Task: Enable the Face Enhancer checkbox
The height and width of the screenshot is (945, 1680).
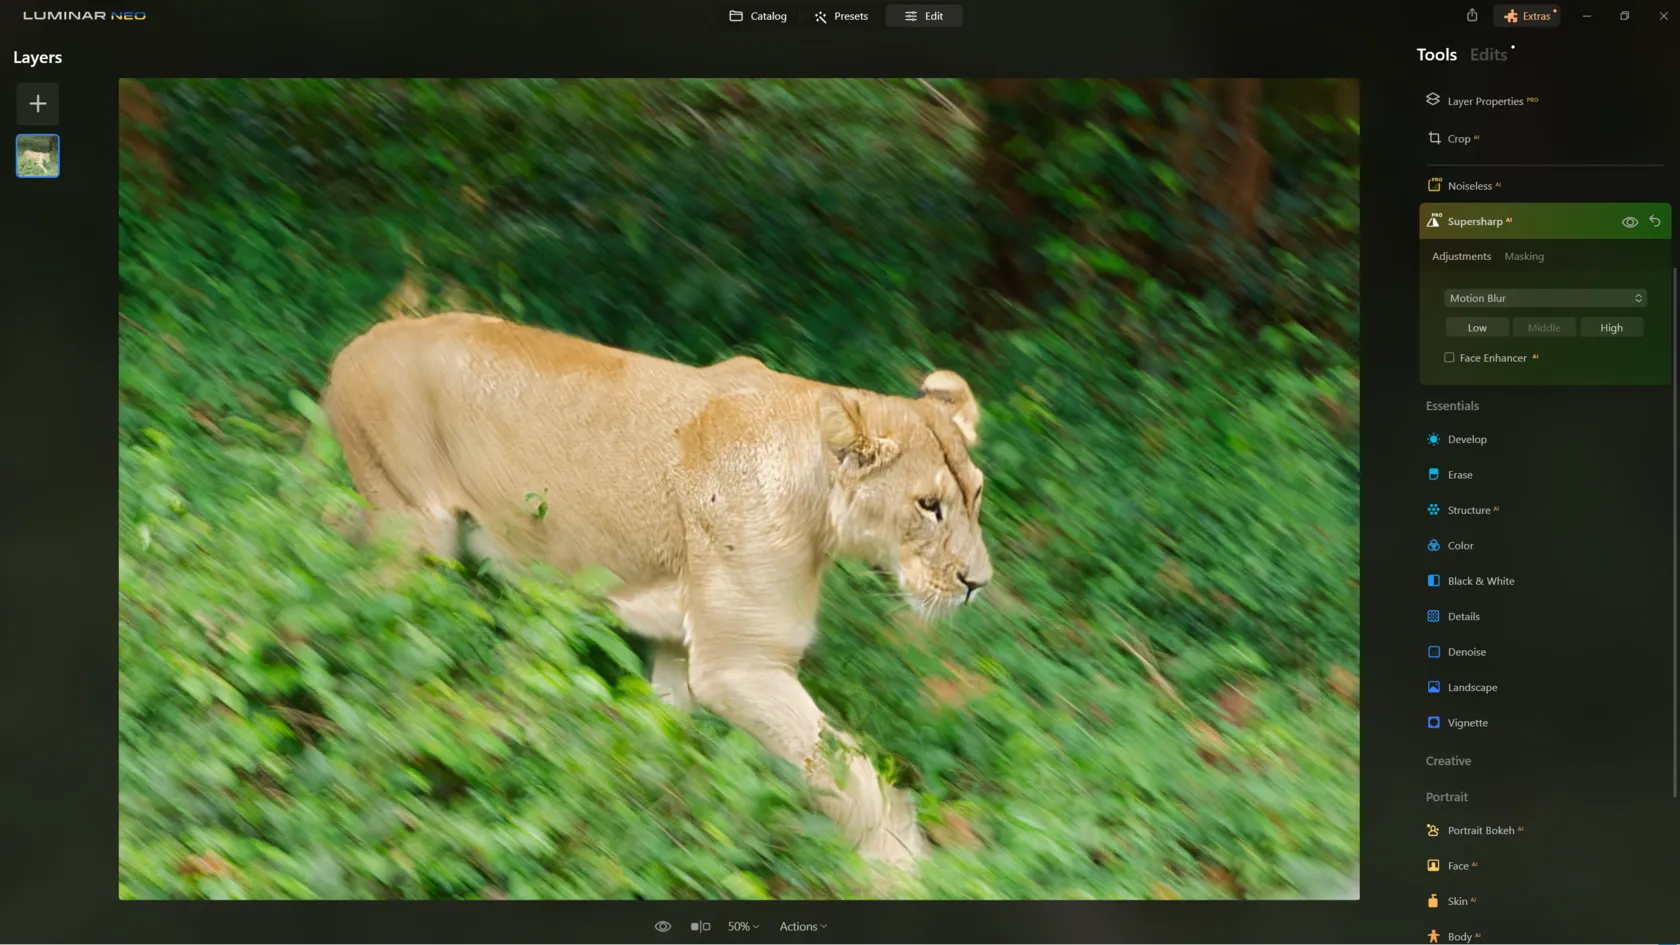Action: (1449, 358)
